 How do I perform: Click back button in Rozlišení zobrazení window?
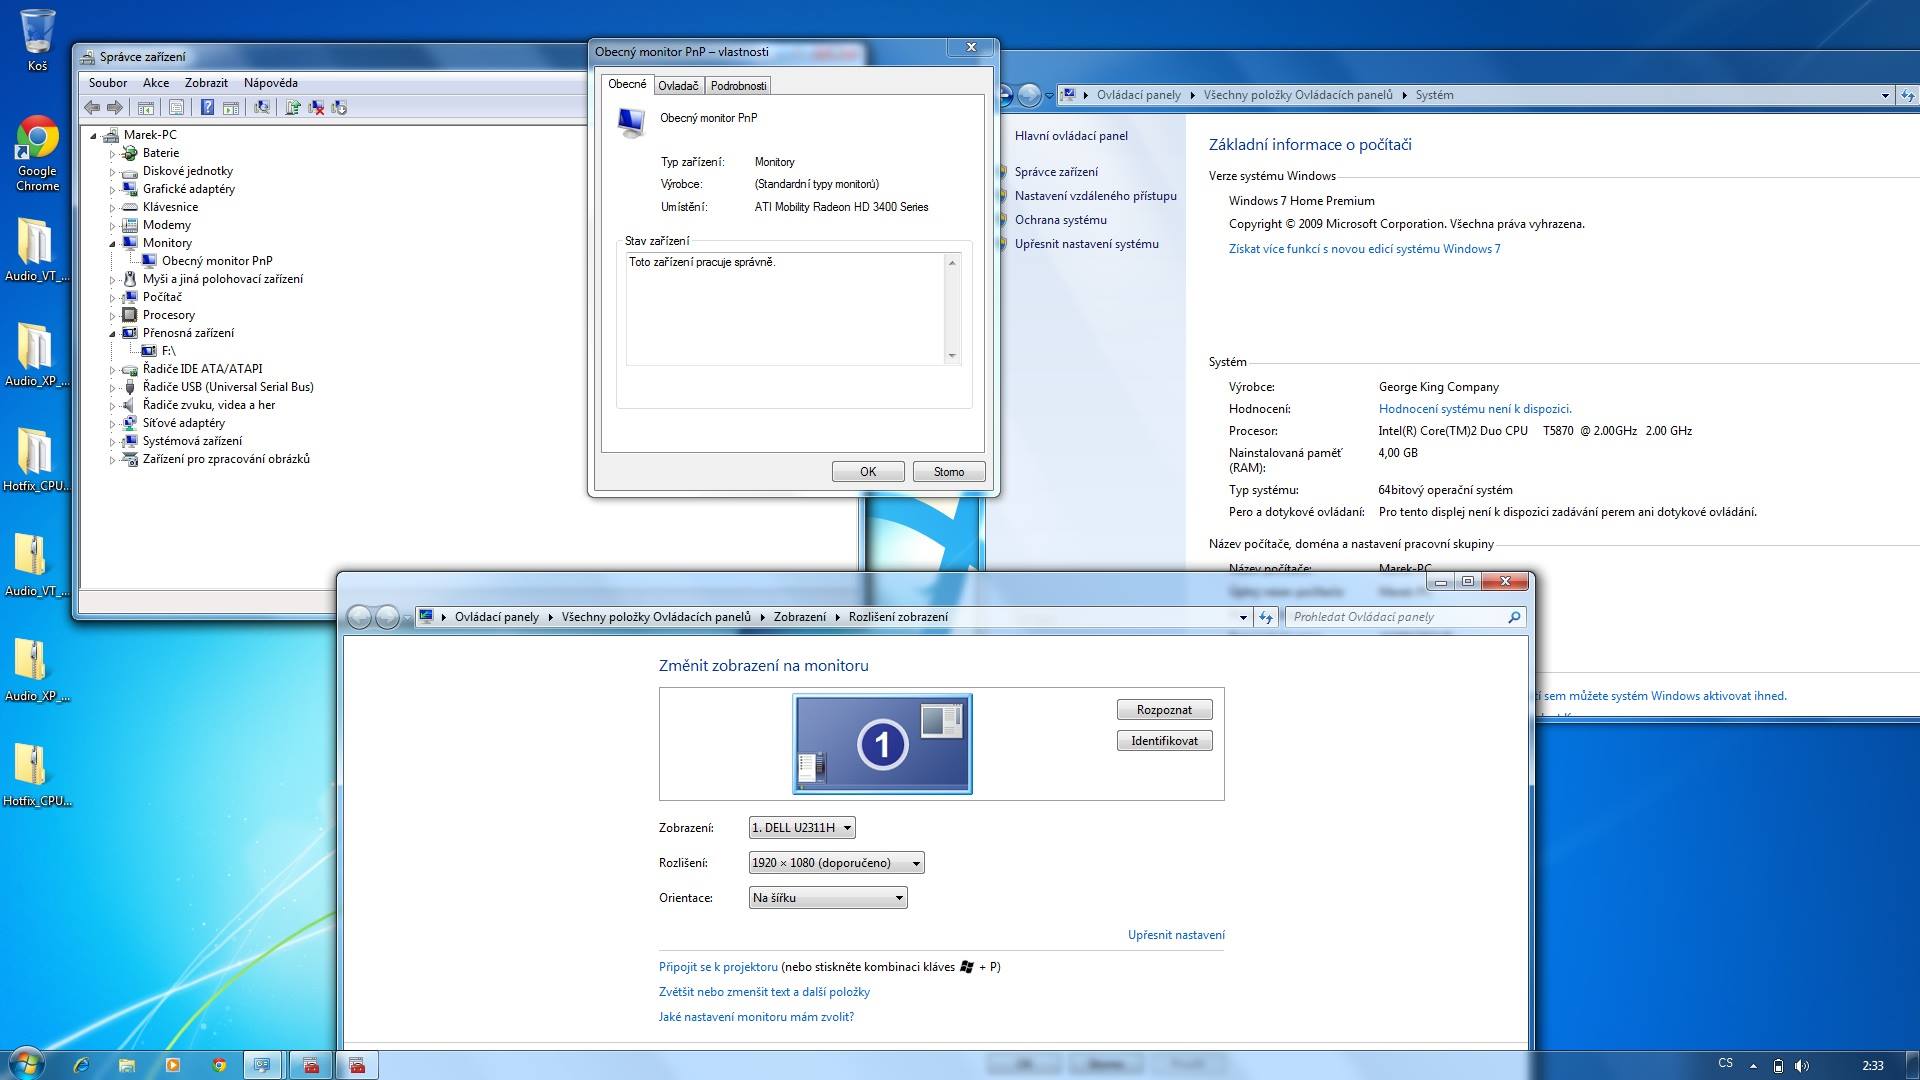359,617
